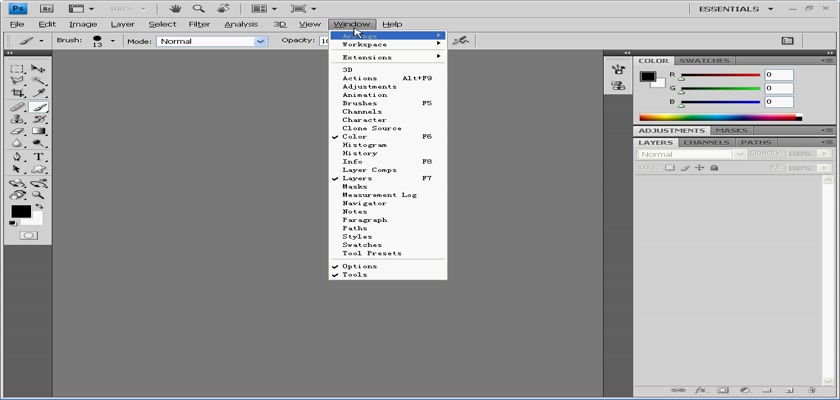Select the Path Selection tool
The height and width of the screenshot is (400, 840).
(18, 169)
